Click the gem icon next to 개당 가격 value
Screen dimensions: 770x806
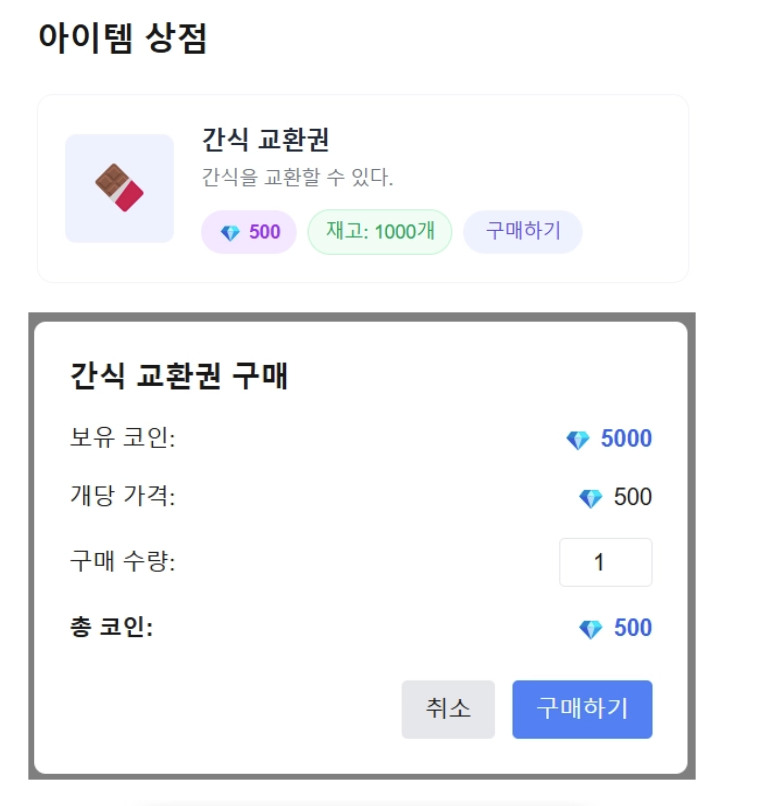[x=591, y=498]
